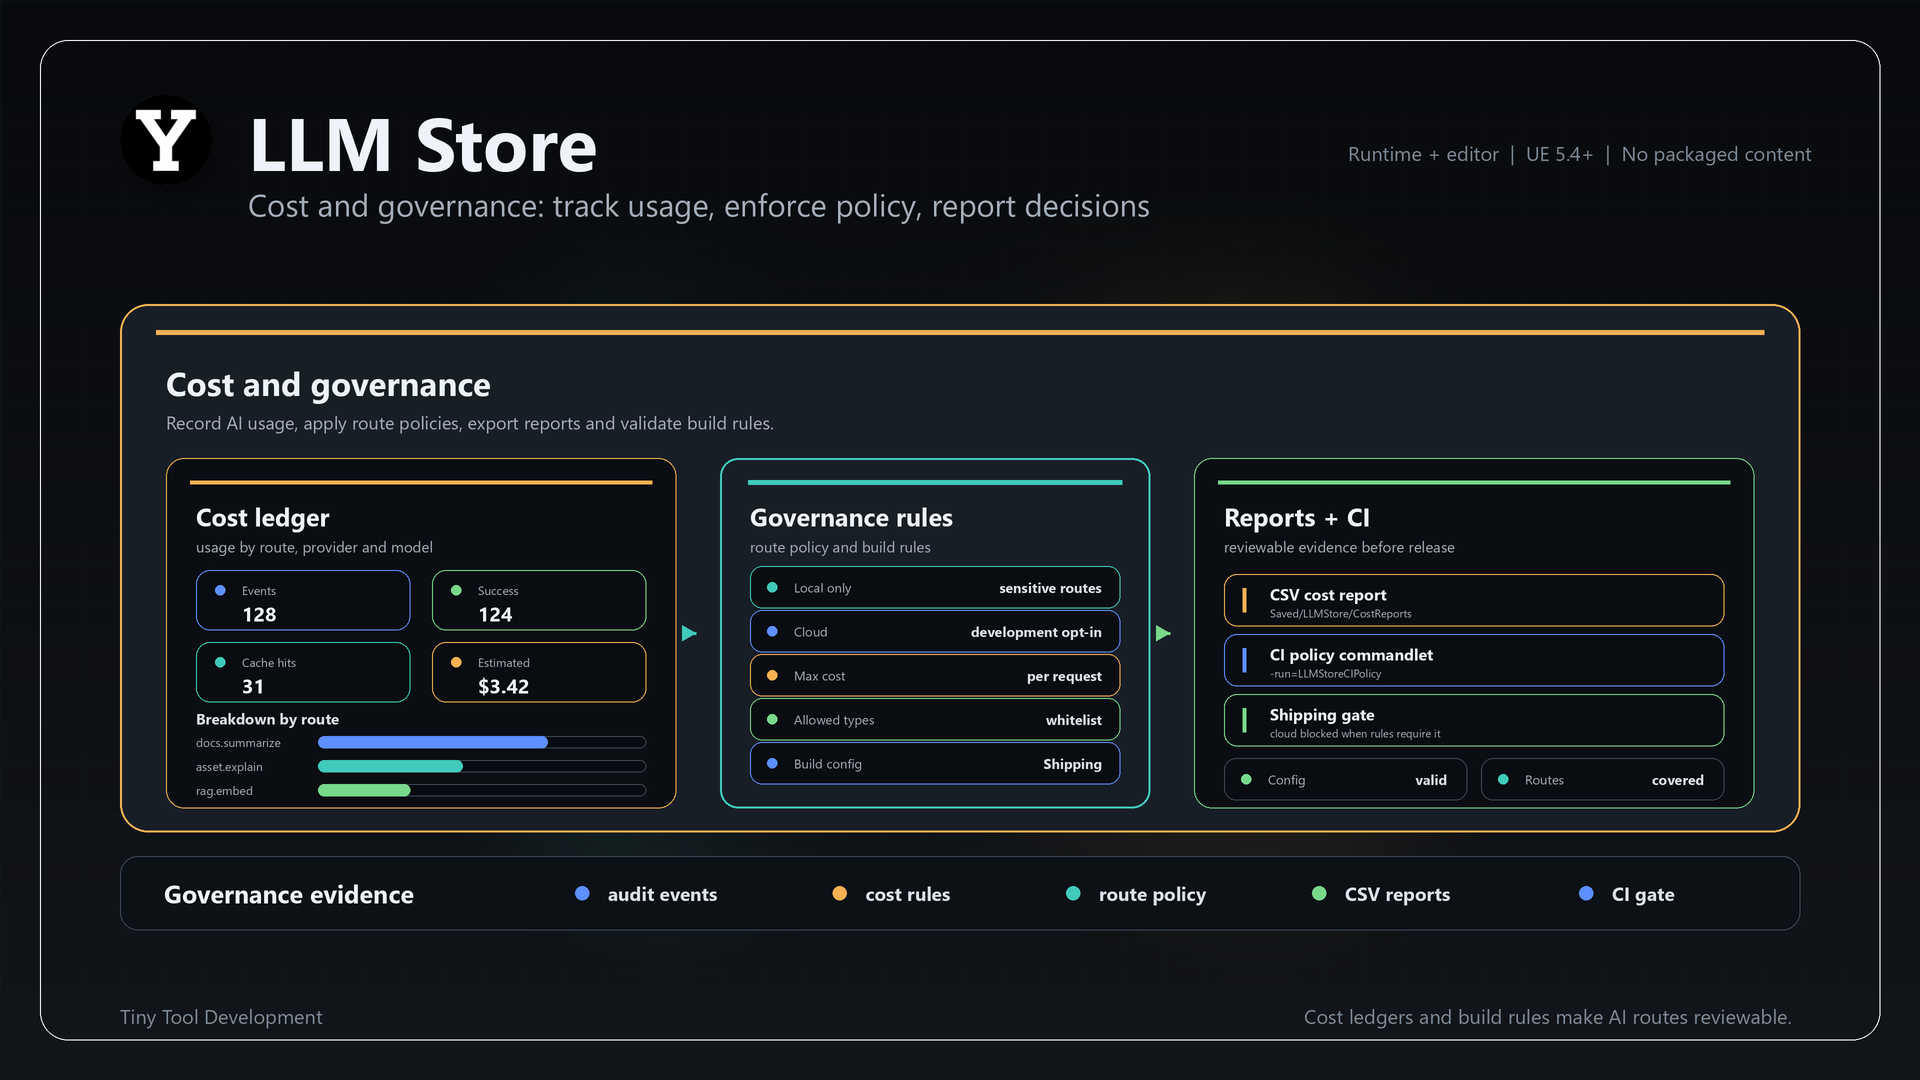Select the Events 128 stat card
This screenshot has width=1920, height=1080.
coord(303,600)
